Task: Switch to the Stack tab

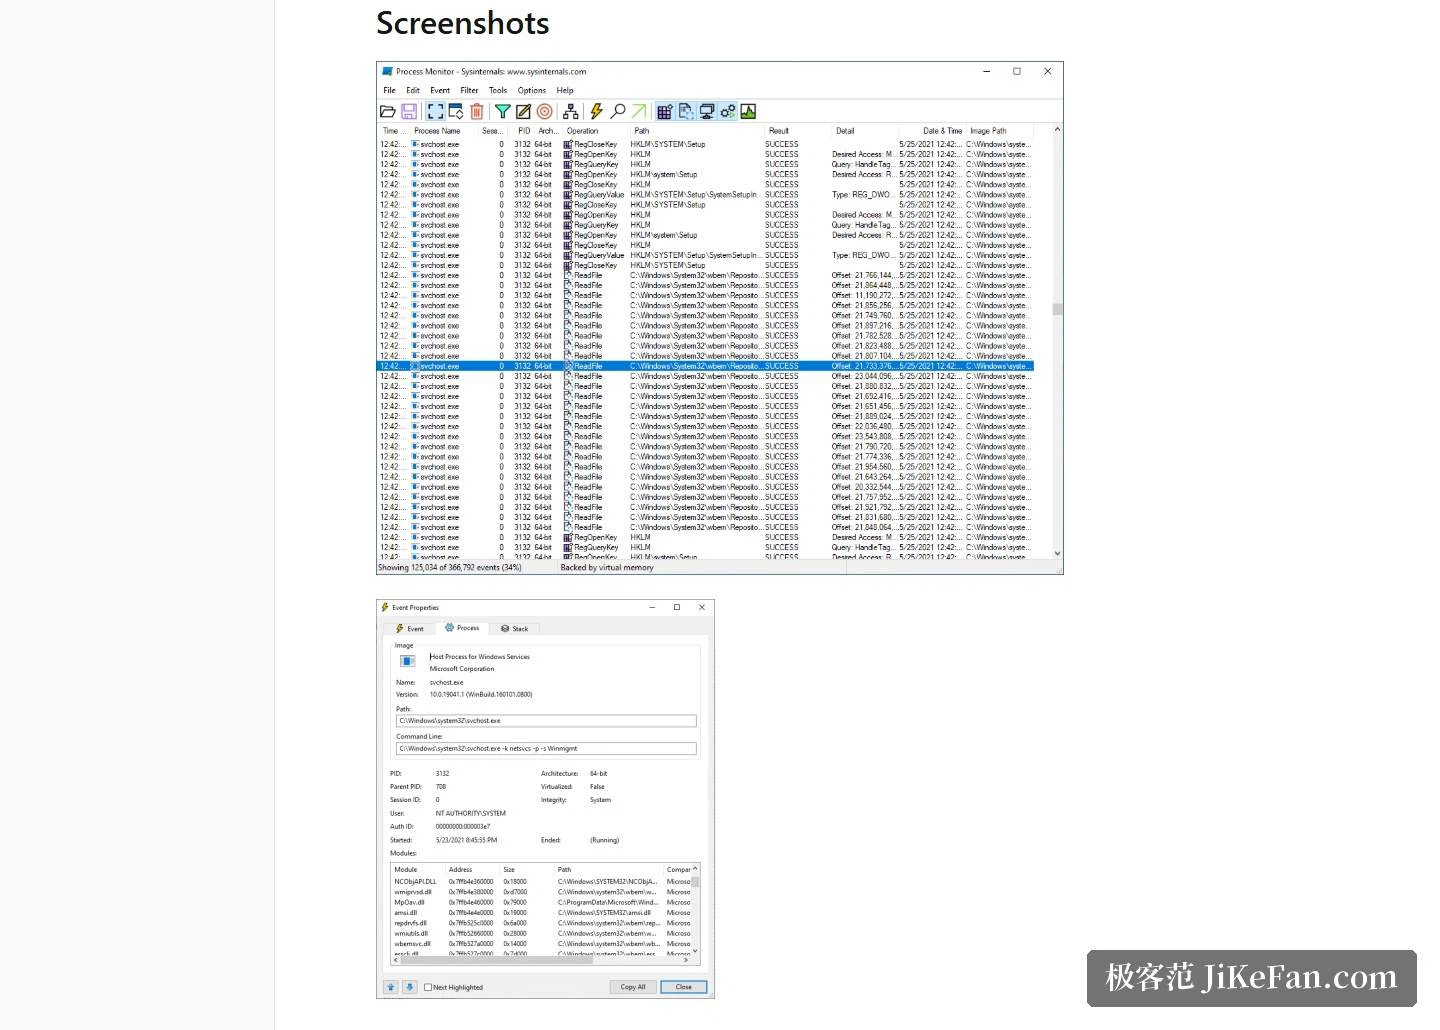Action: [515, 629]
